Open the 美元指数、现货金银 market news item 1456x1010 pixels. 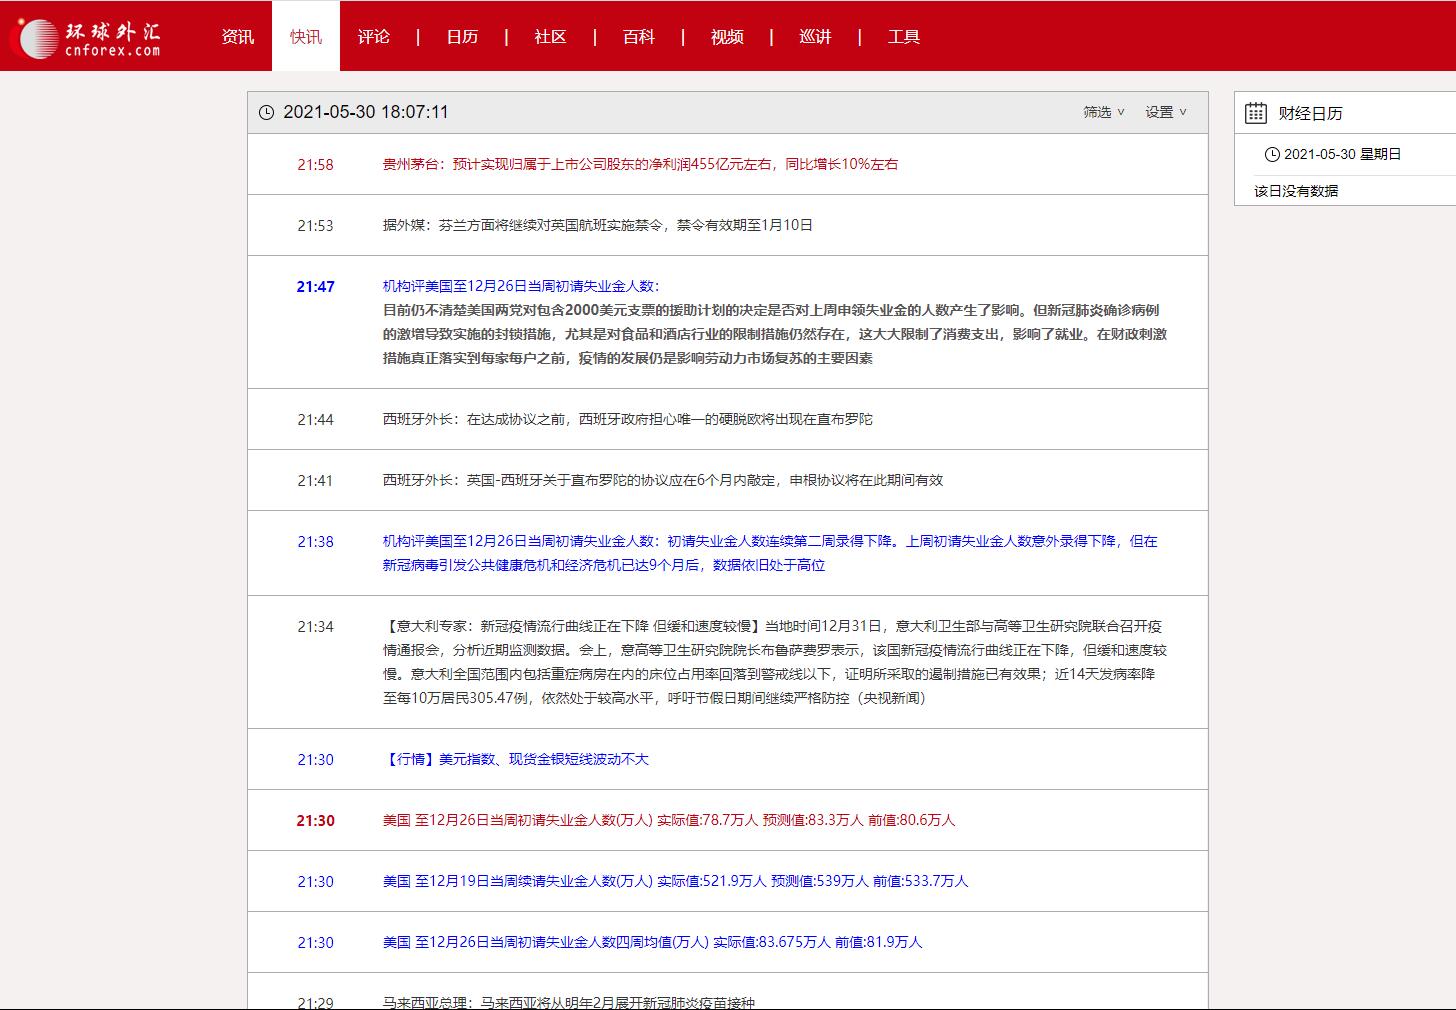pos(516,760)
